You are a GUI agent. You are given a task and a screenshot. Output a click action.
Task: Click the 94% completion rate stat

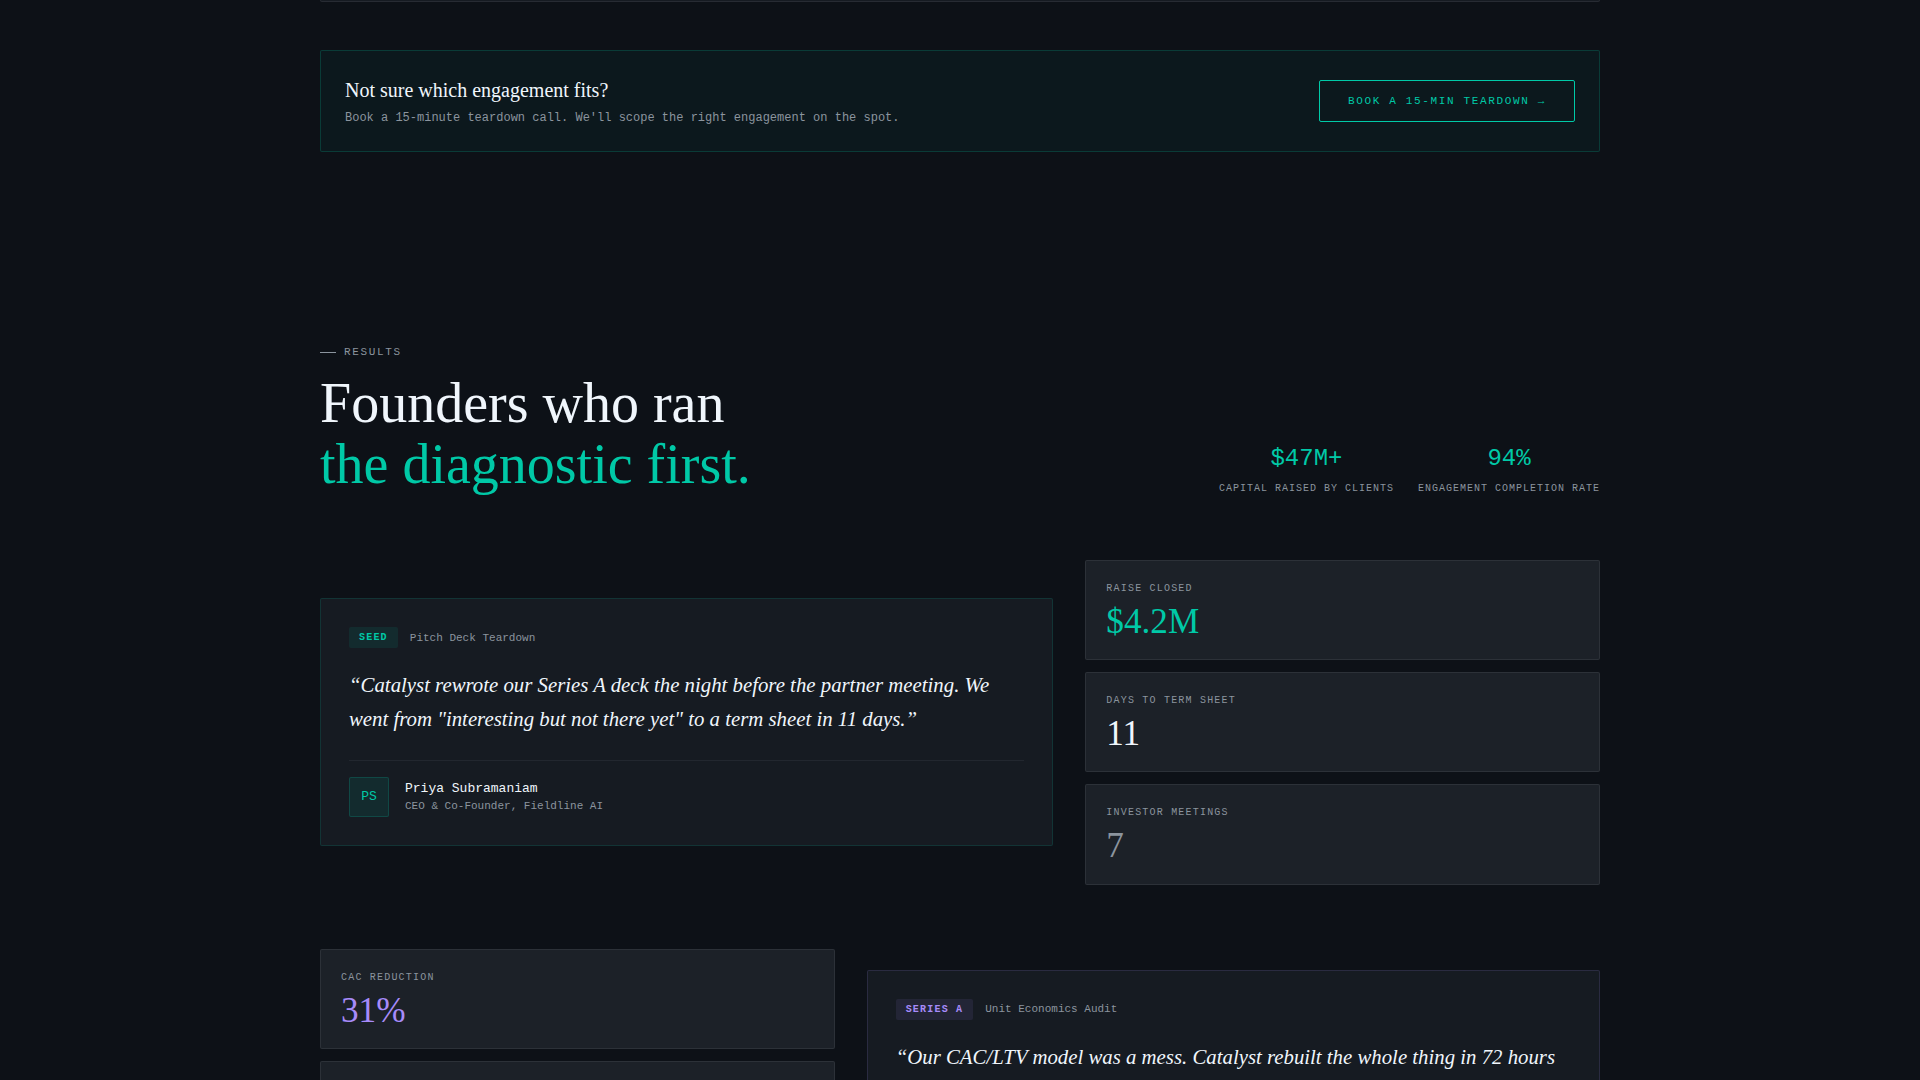pyautogui.click(x=1509, y=458)
